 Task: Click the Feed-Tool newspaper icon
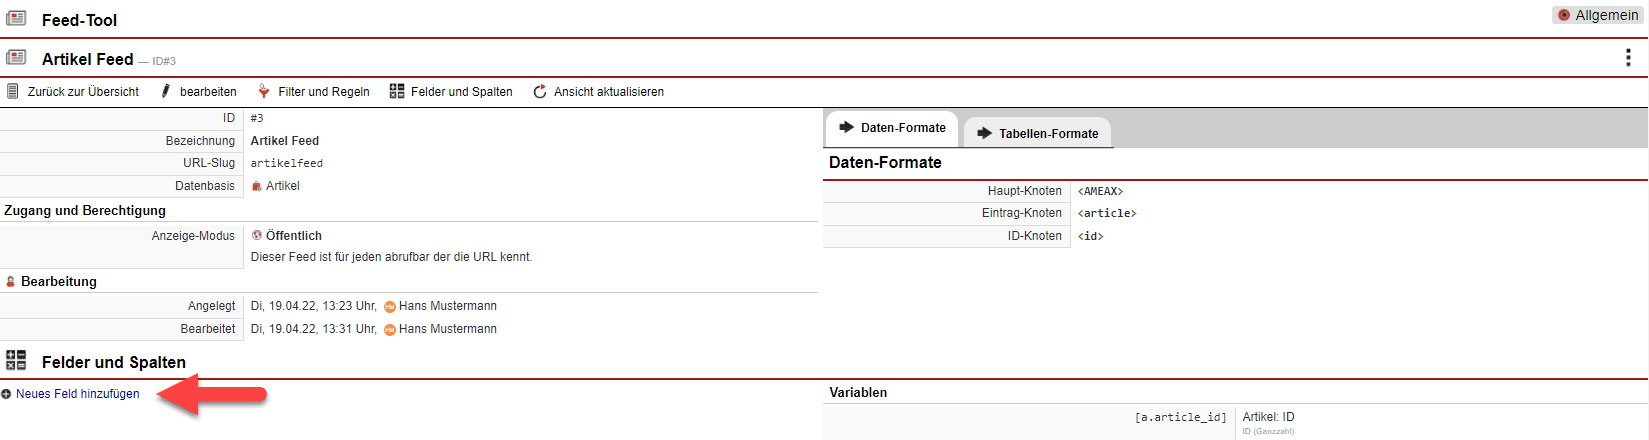(16, 18)
